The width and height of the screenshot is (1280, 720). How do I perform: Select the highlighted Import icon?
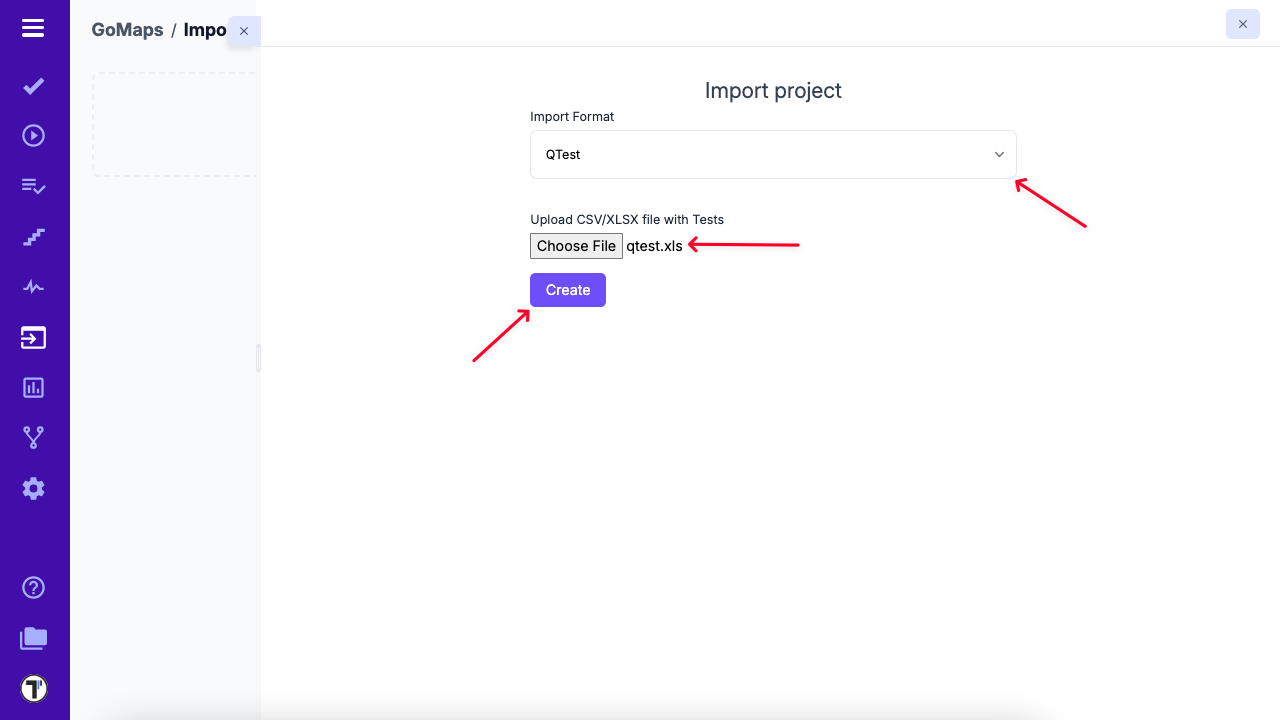point(33,337)
